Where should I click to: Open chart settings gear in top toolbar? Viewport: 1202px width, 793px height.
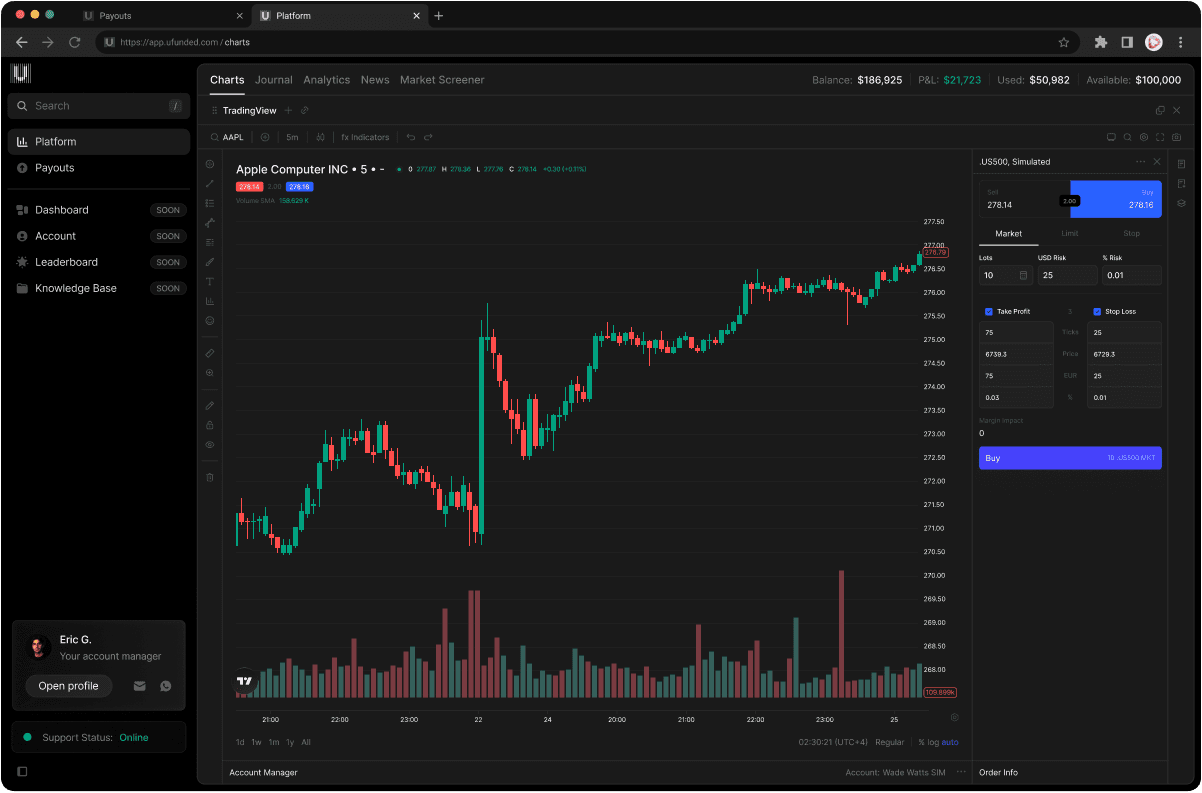click(x=1144, y=137)
